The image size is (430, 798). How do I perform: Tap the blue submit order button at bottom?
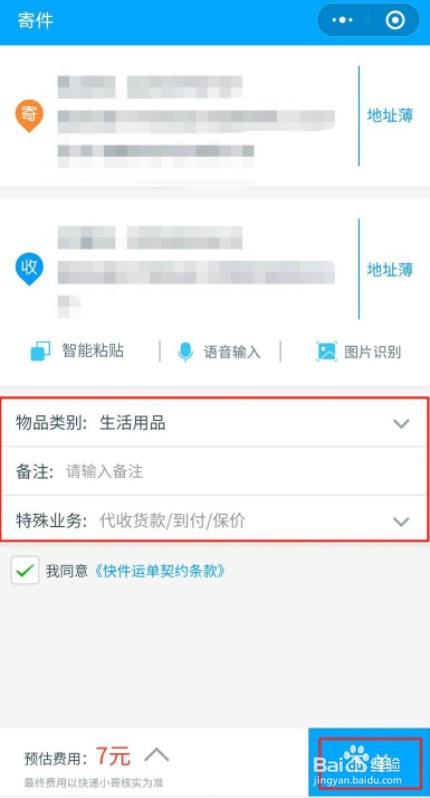pos(369,762)
